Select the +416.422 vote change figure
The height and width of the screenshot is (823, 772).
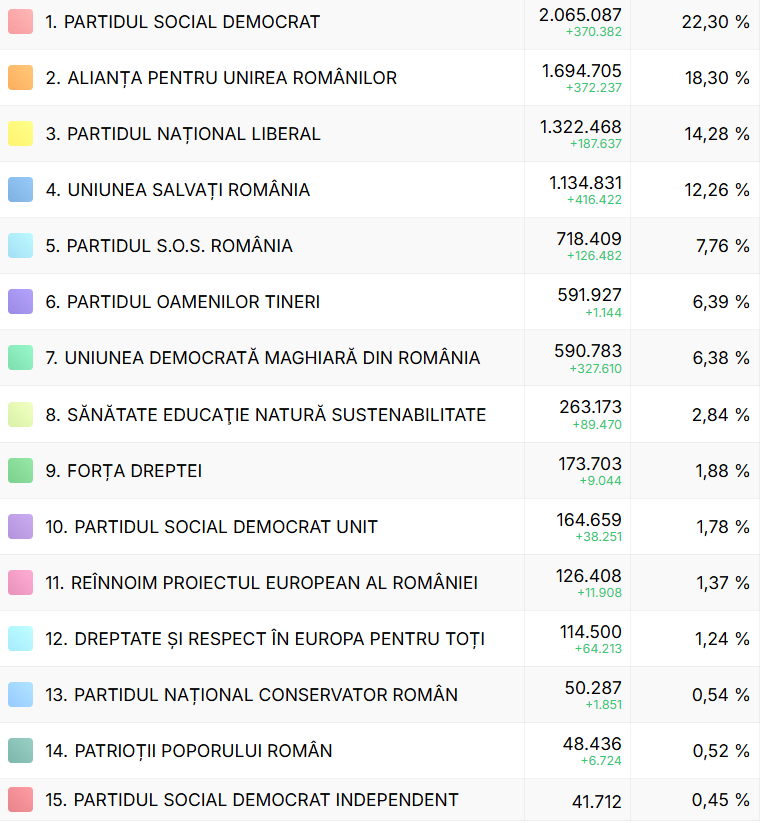pos(593,200)
